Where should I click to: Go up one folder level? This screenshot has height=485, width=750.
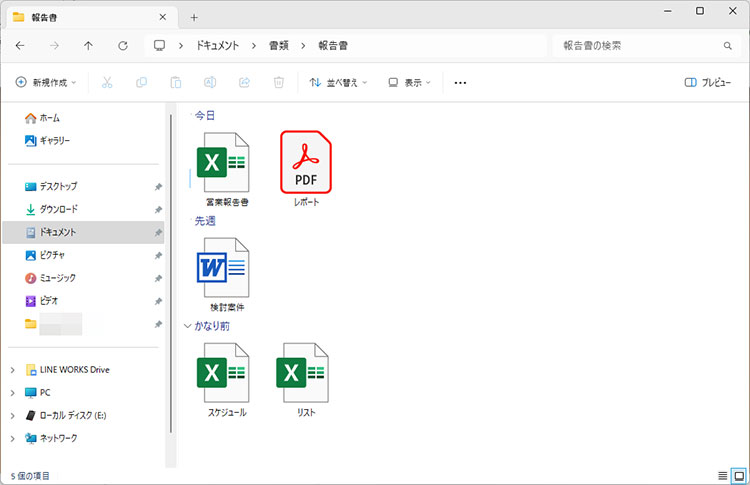pos(89,46)
